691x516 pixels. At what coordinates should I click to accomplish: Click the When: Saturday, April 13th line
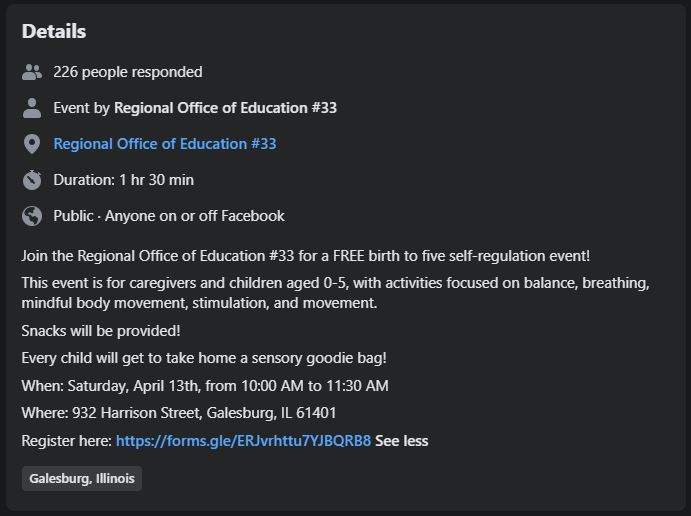205,386
